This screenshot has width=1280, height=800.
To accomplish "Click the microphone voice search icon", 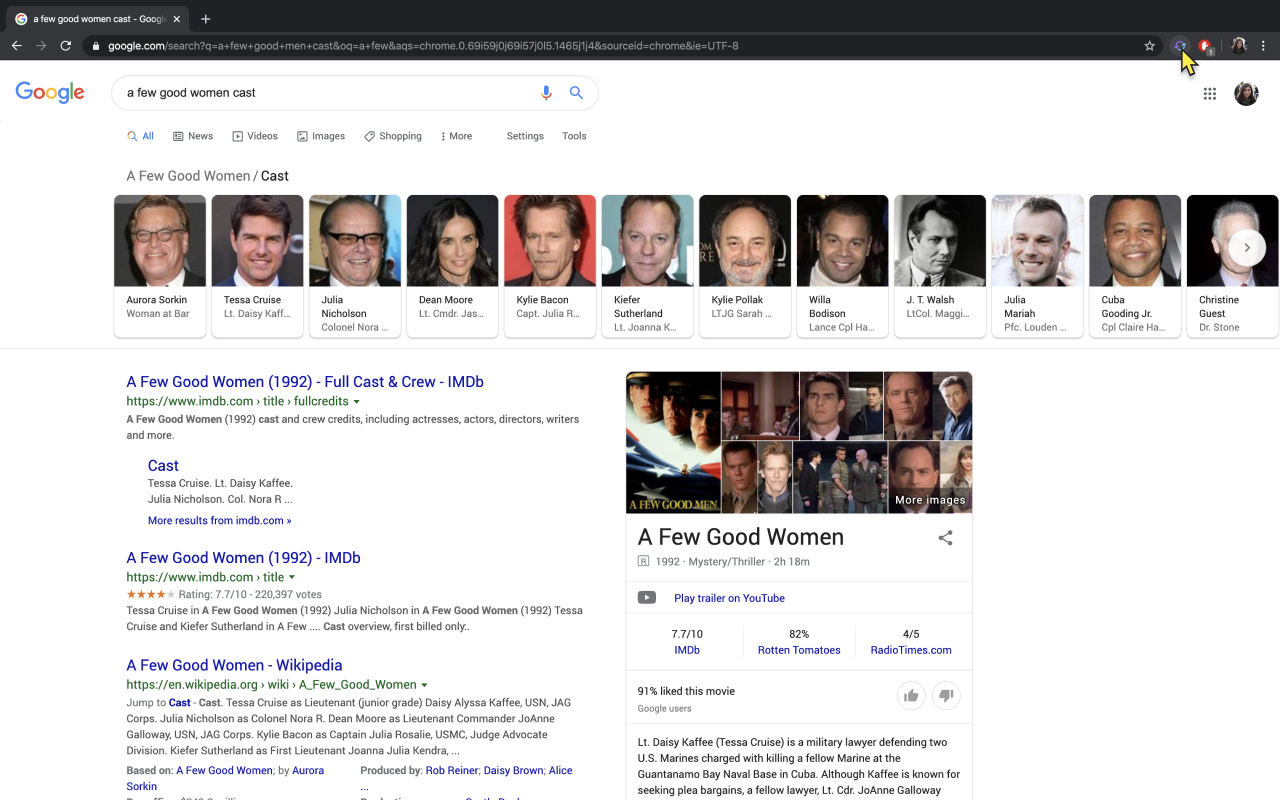I will (x=546, y=93).
